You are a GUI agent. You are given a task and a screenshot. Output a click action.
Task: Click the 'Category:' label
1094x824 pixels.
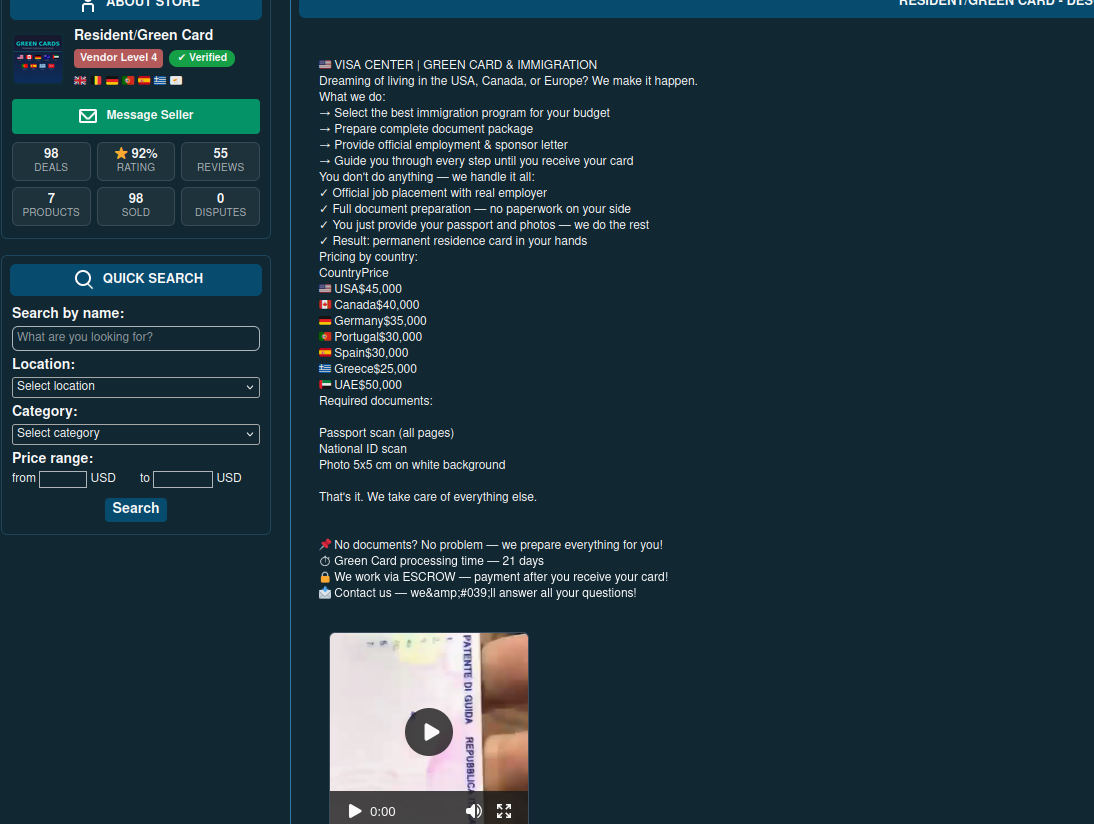click(x=45, y=412)
